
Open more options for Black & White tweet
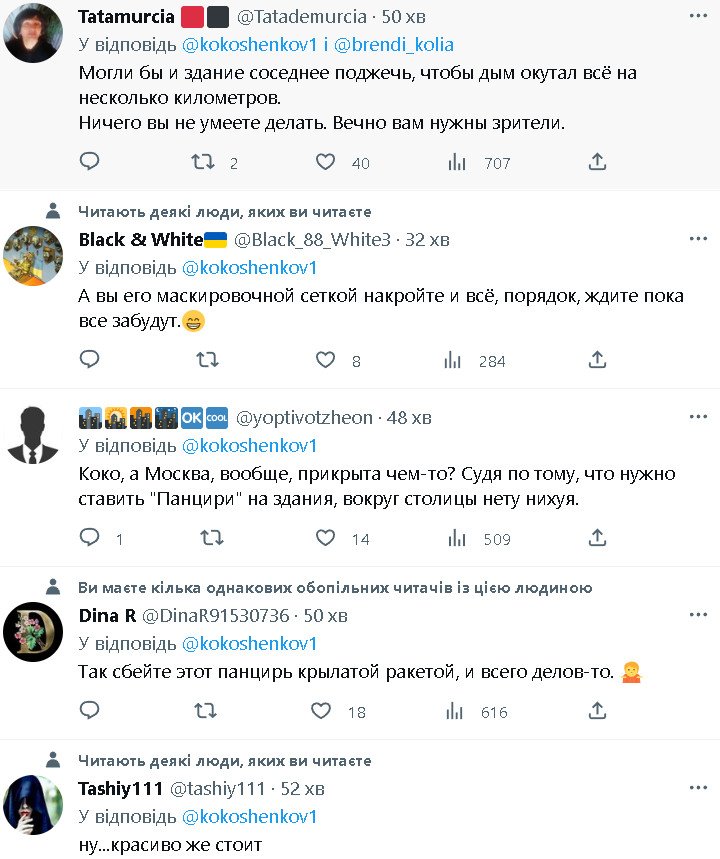click(x=698, y=239)
